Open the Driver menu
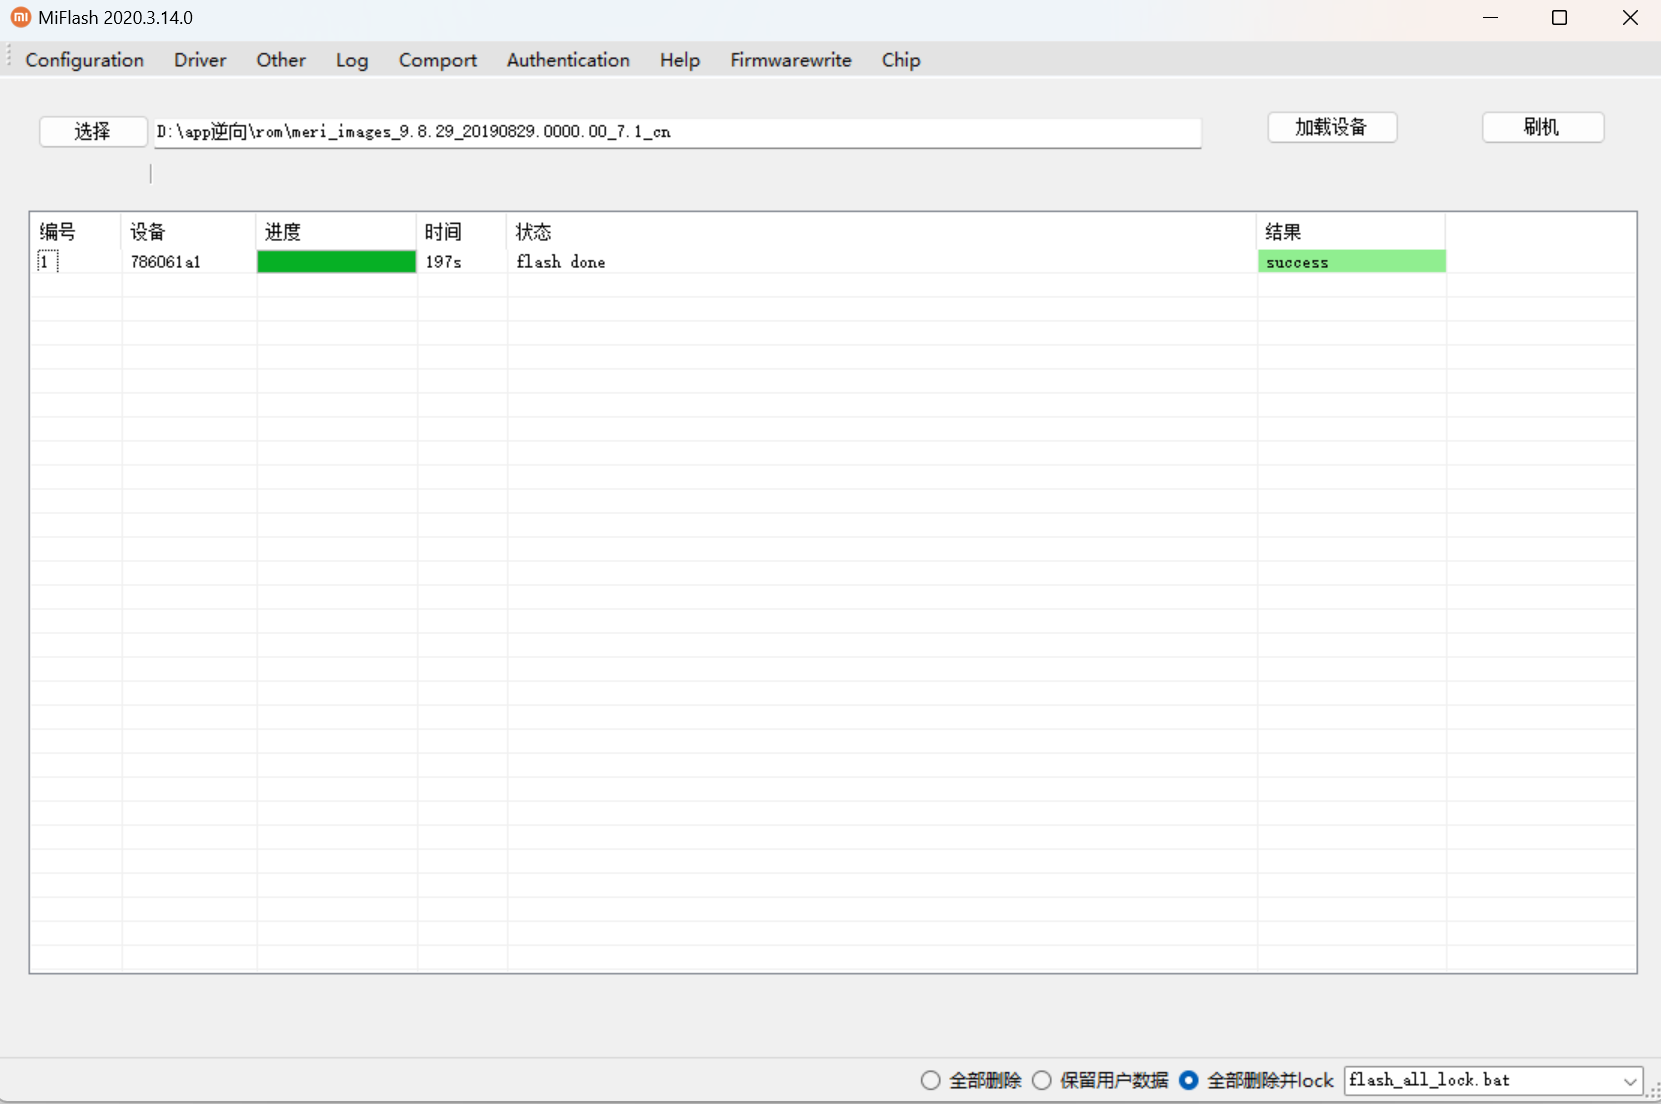1661x1104 pixels. [200, 60]
